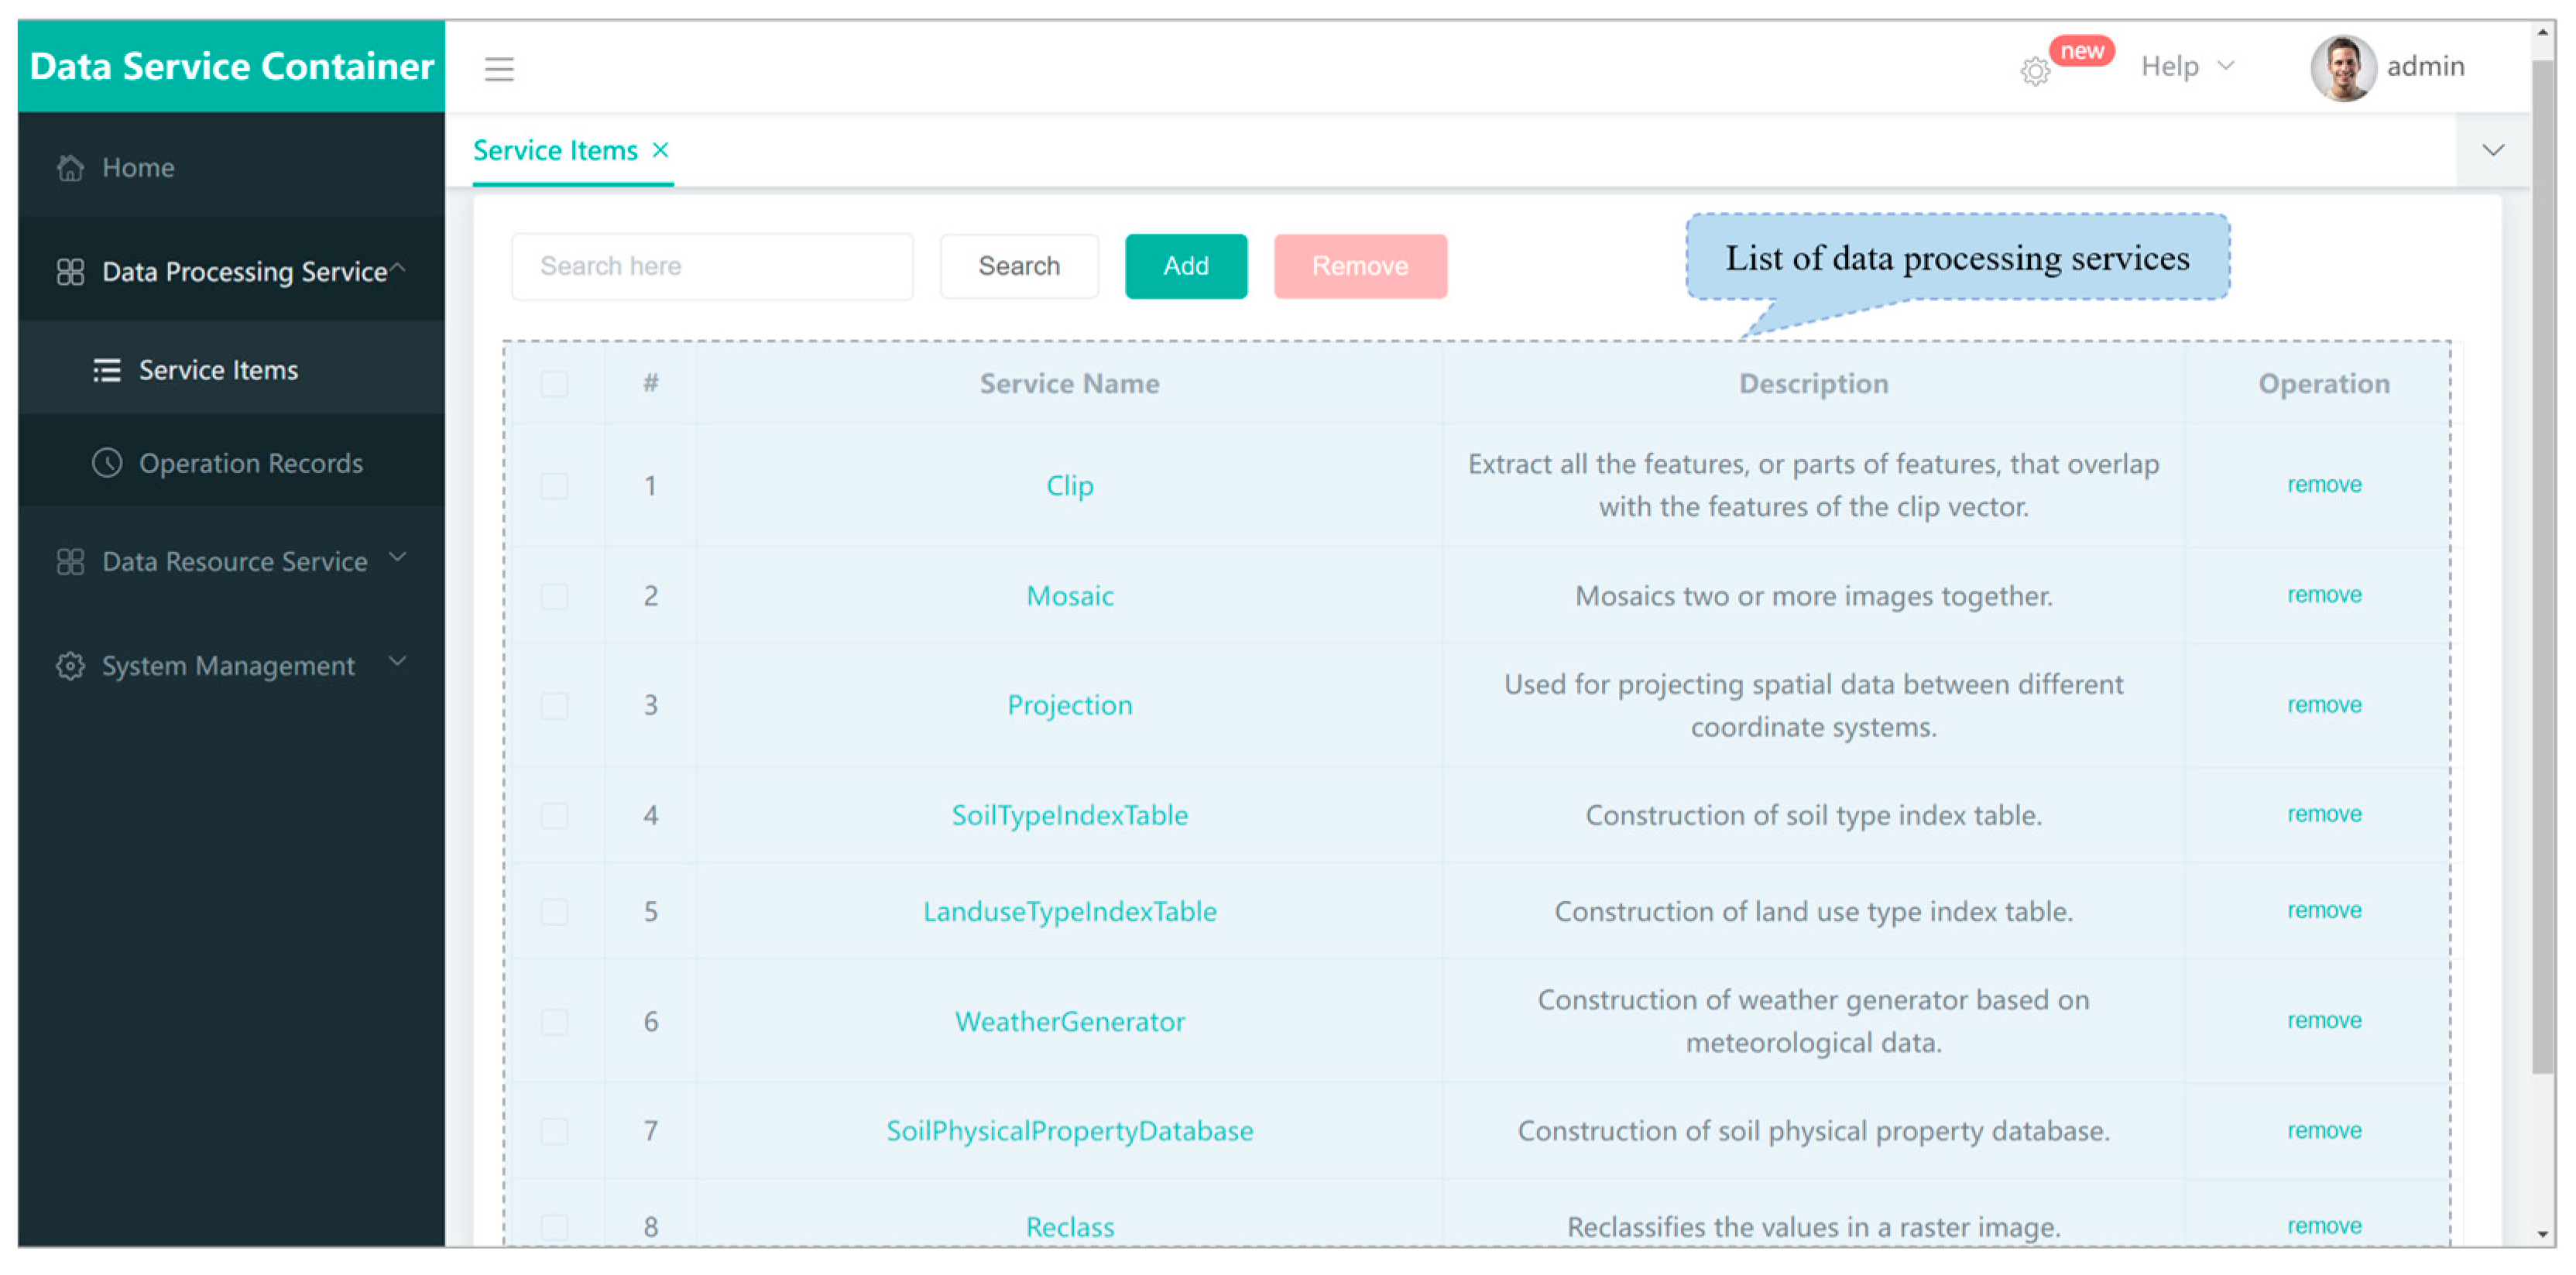This screenshot has height=1275, width=2576.
Task: Click the settings gear icon with new badge
Action: [x=2034, y=70]
